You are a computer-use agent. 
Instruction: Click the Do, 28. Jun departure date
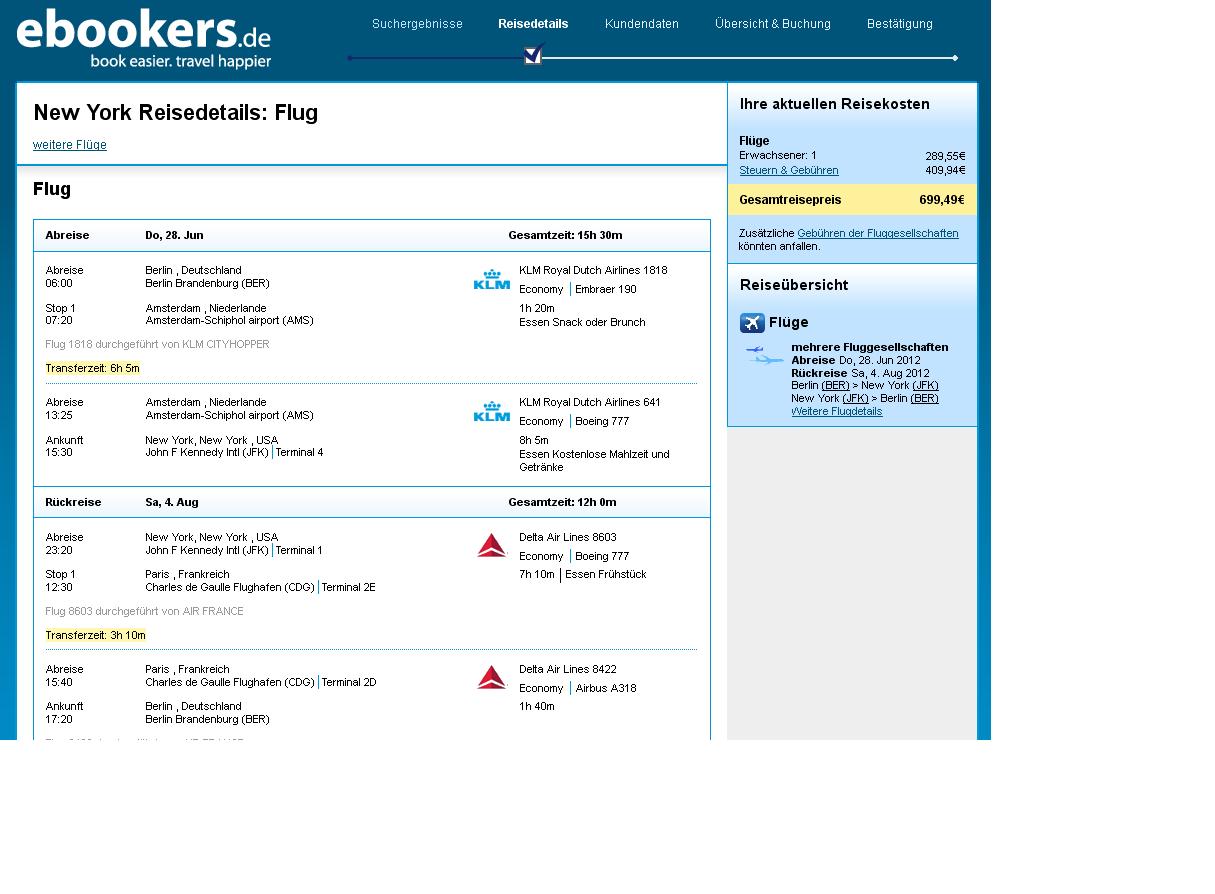tap(174, 235)
